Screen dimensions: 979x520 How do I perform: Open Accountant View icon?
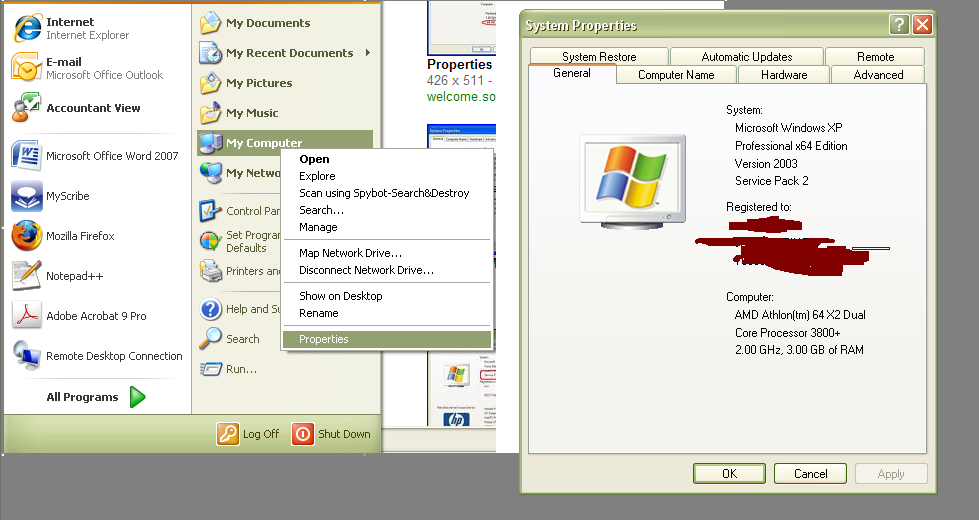[26, 107]
